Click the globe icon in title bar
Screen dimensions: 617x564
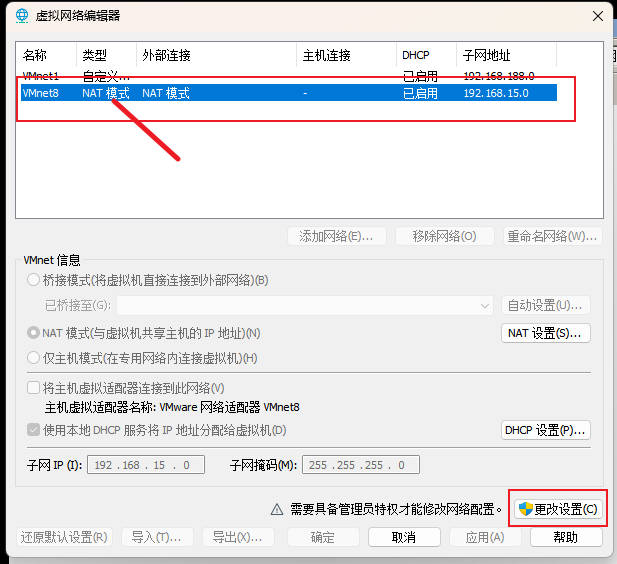22,15
